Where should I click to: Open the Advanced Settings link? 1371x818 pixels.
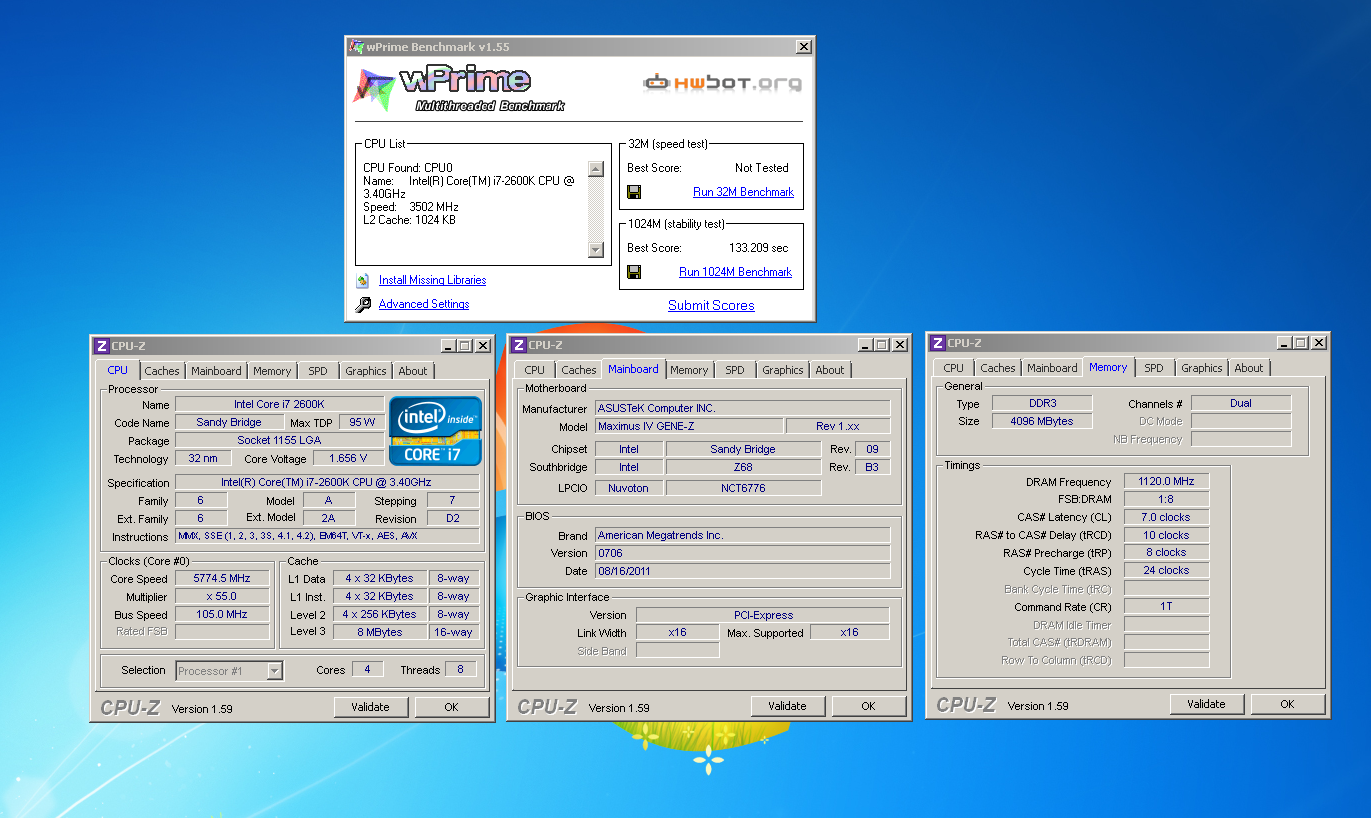424,304
